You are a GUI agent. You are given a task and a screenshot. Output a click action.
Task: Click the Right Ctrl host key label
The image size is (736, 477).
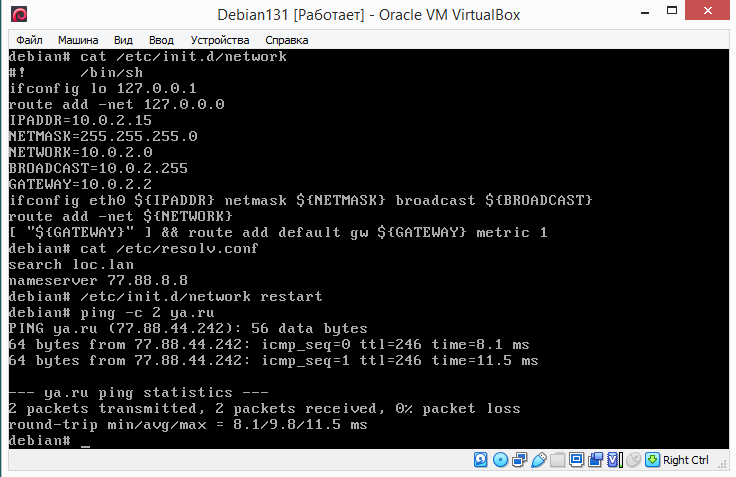(686, 460)
